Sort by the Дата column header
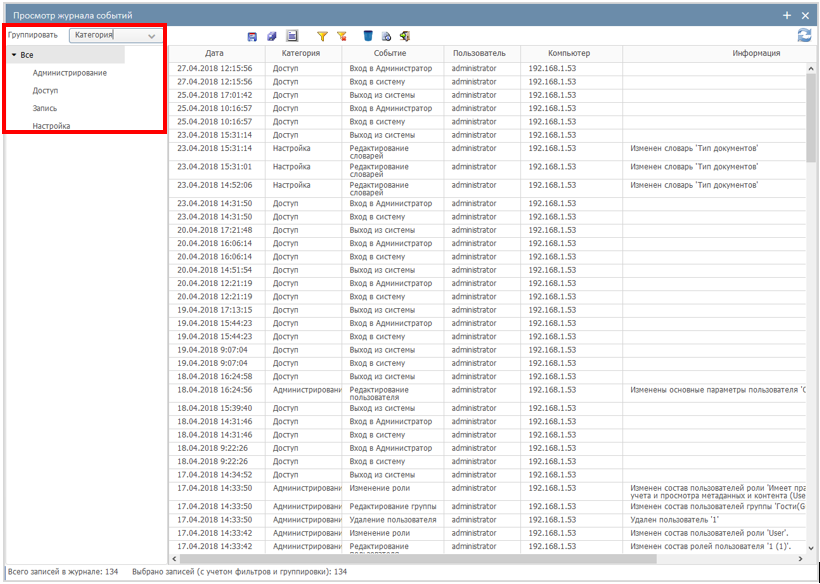 (x=214, y=53)
